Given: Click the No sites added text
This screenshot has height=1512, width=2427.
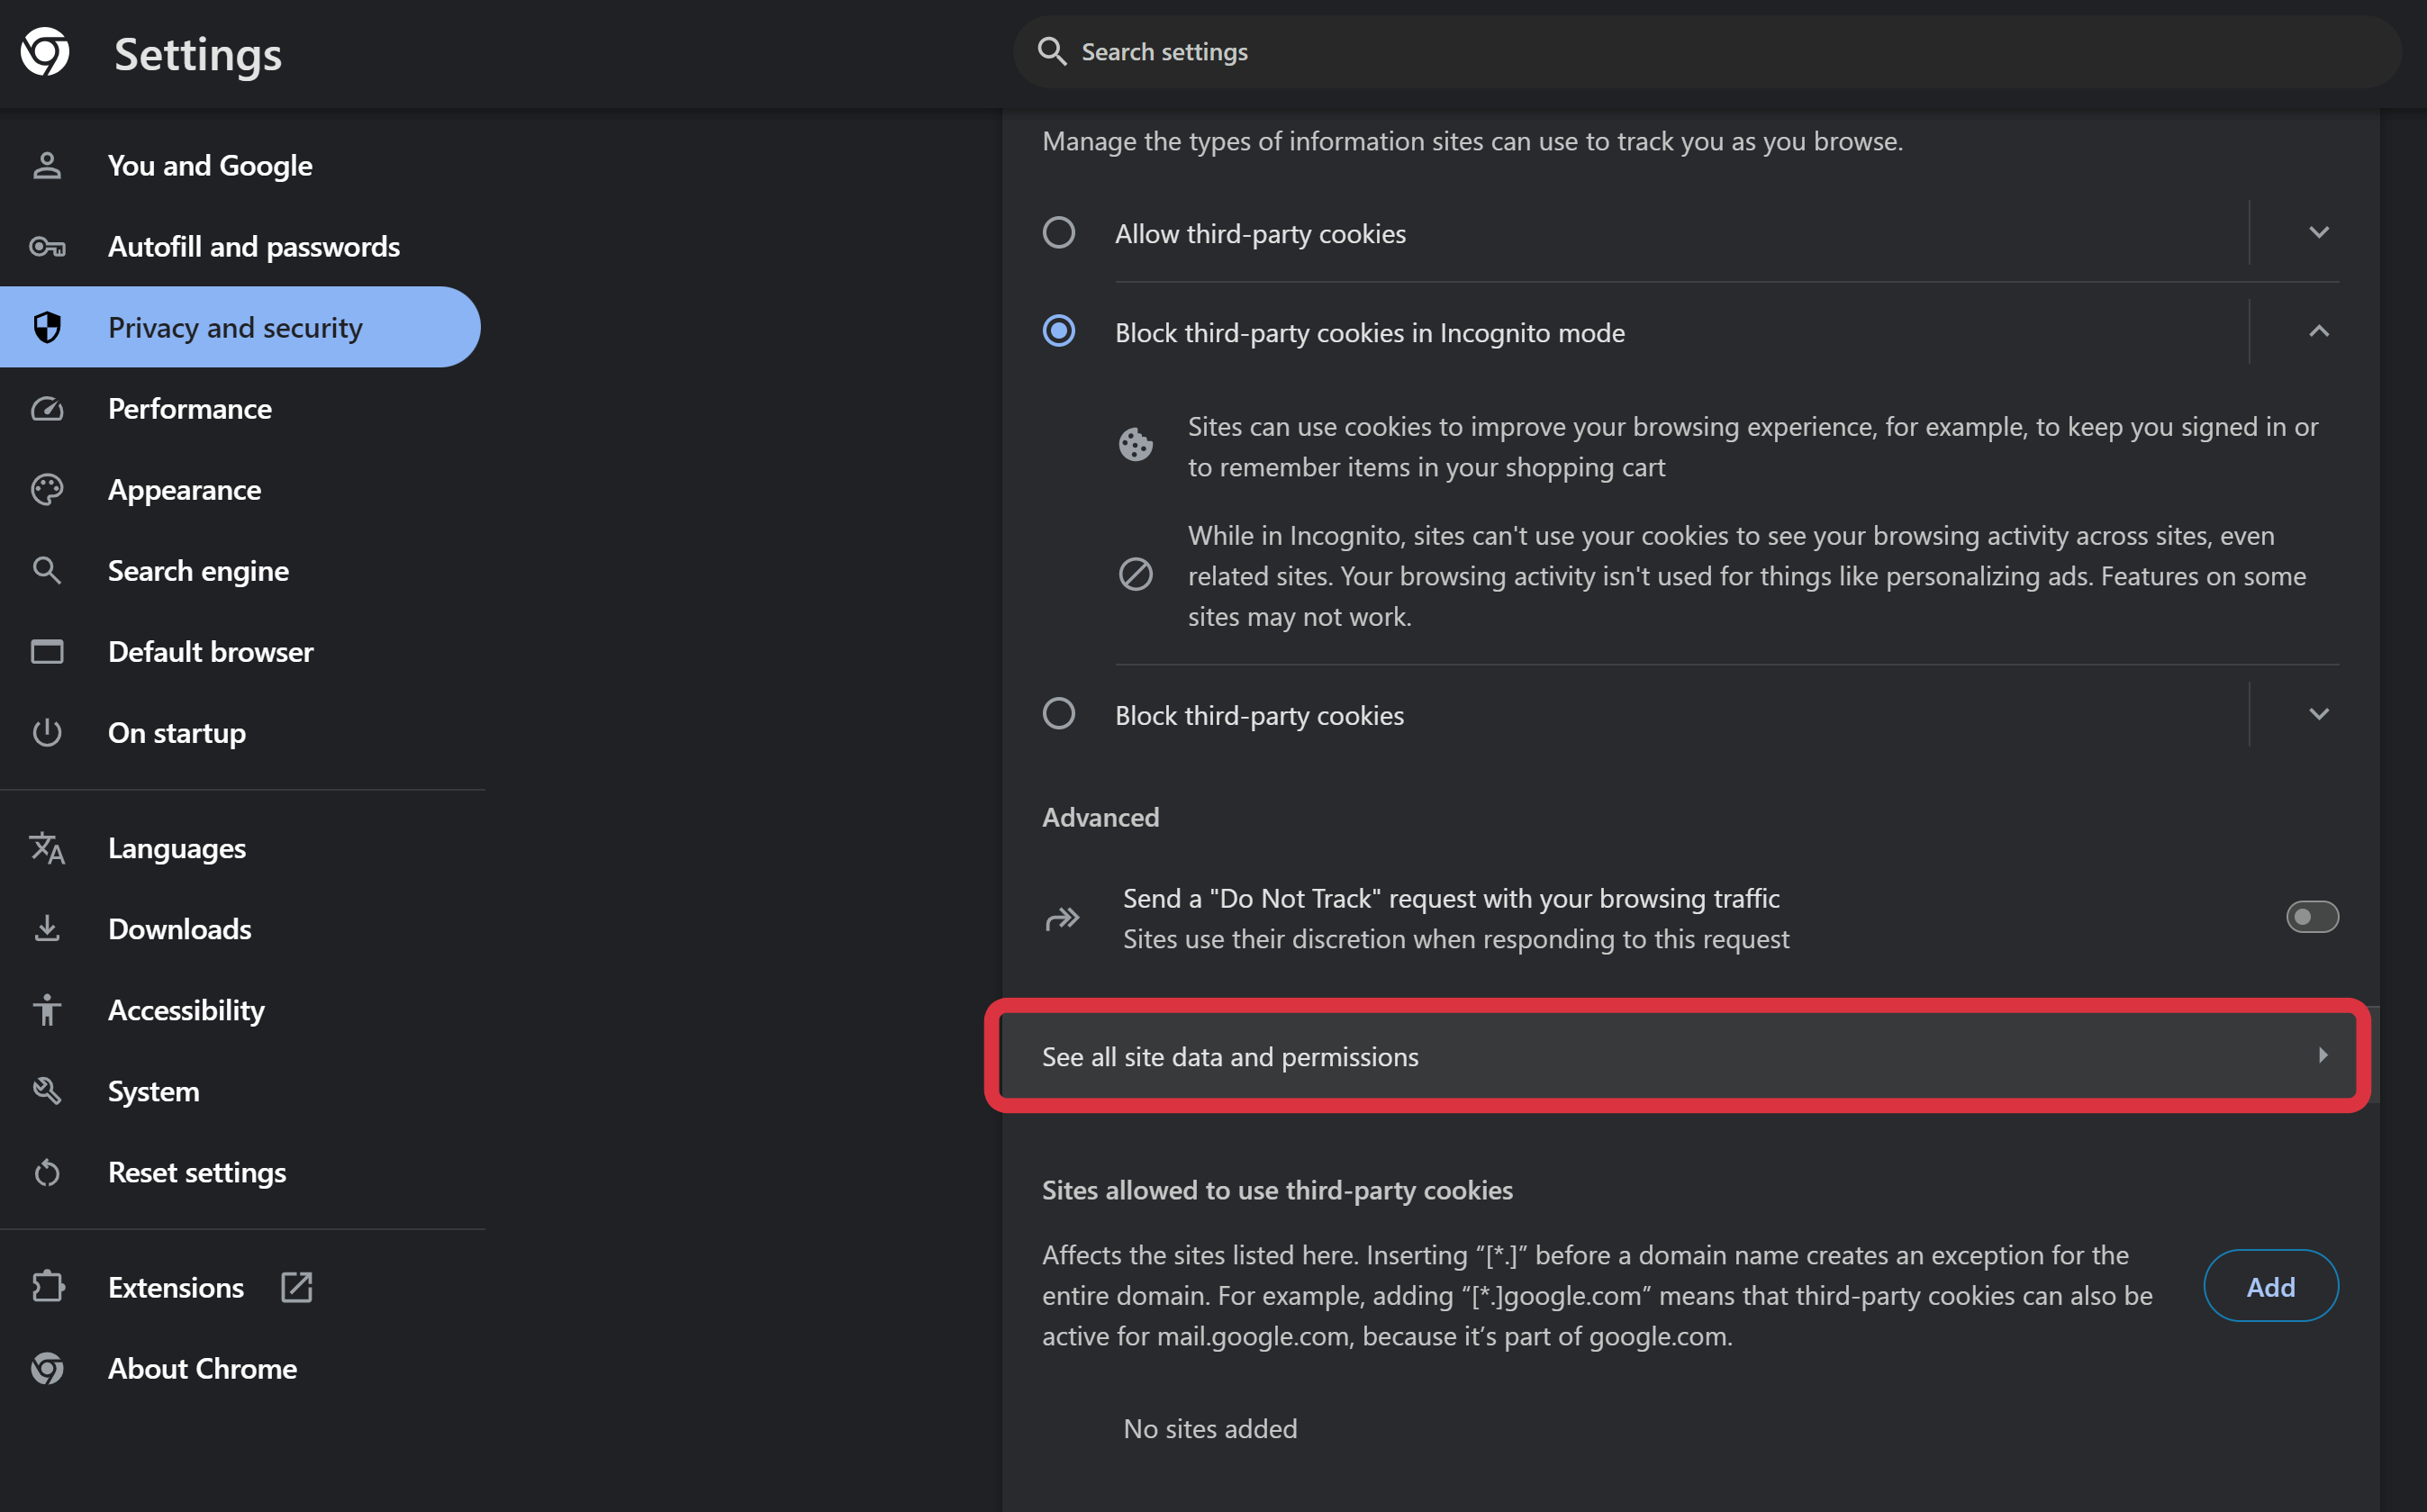Looking at the screenshot, I should (1210, 1428).
